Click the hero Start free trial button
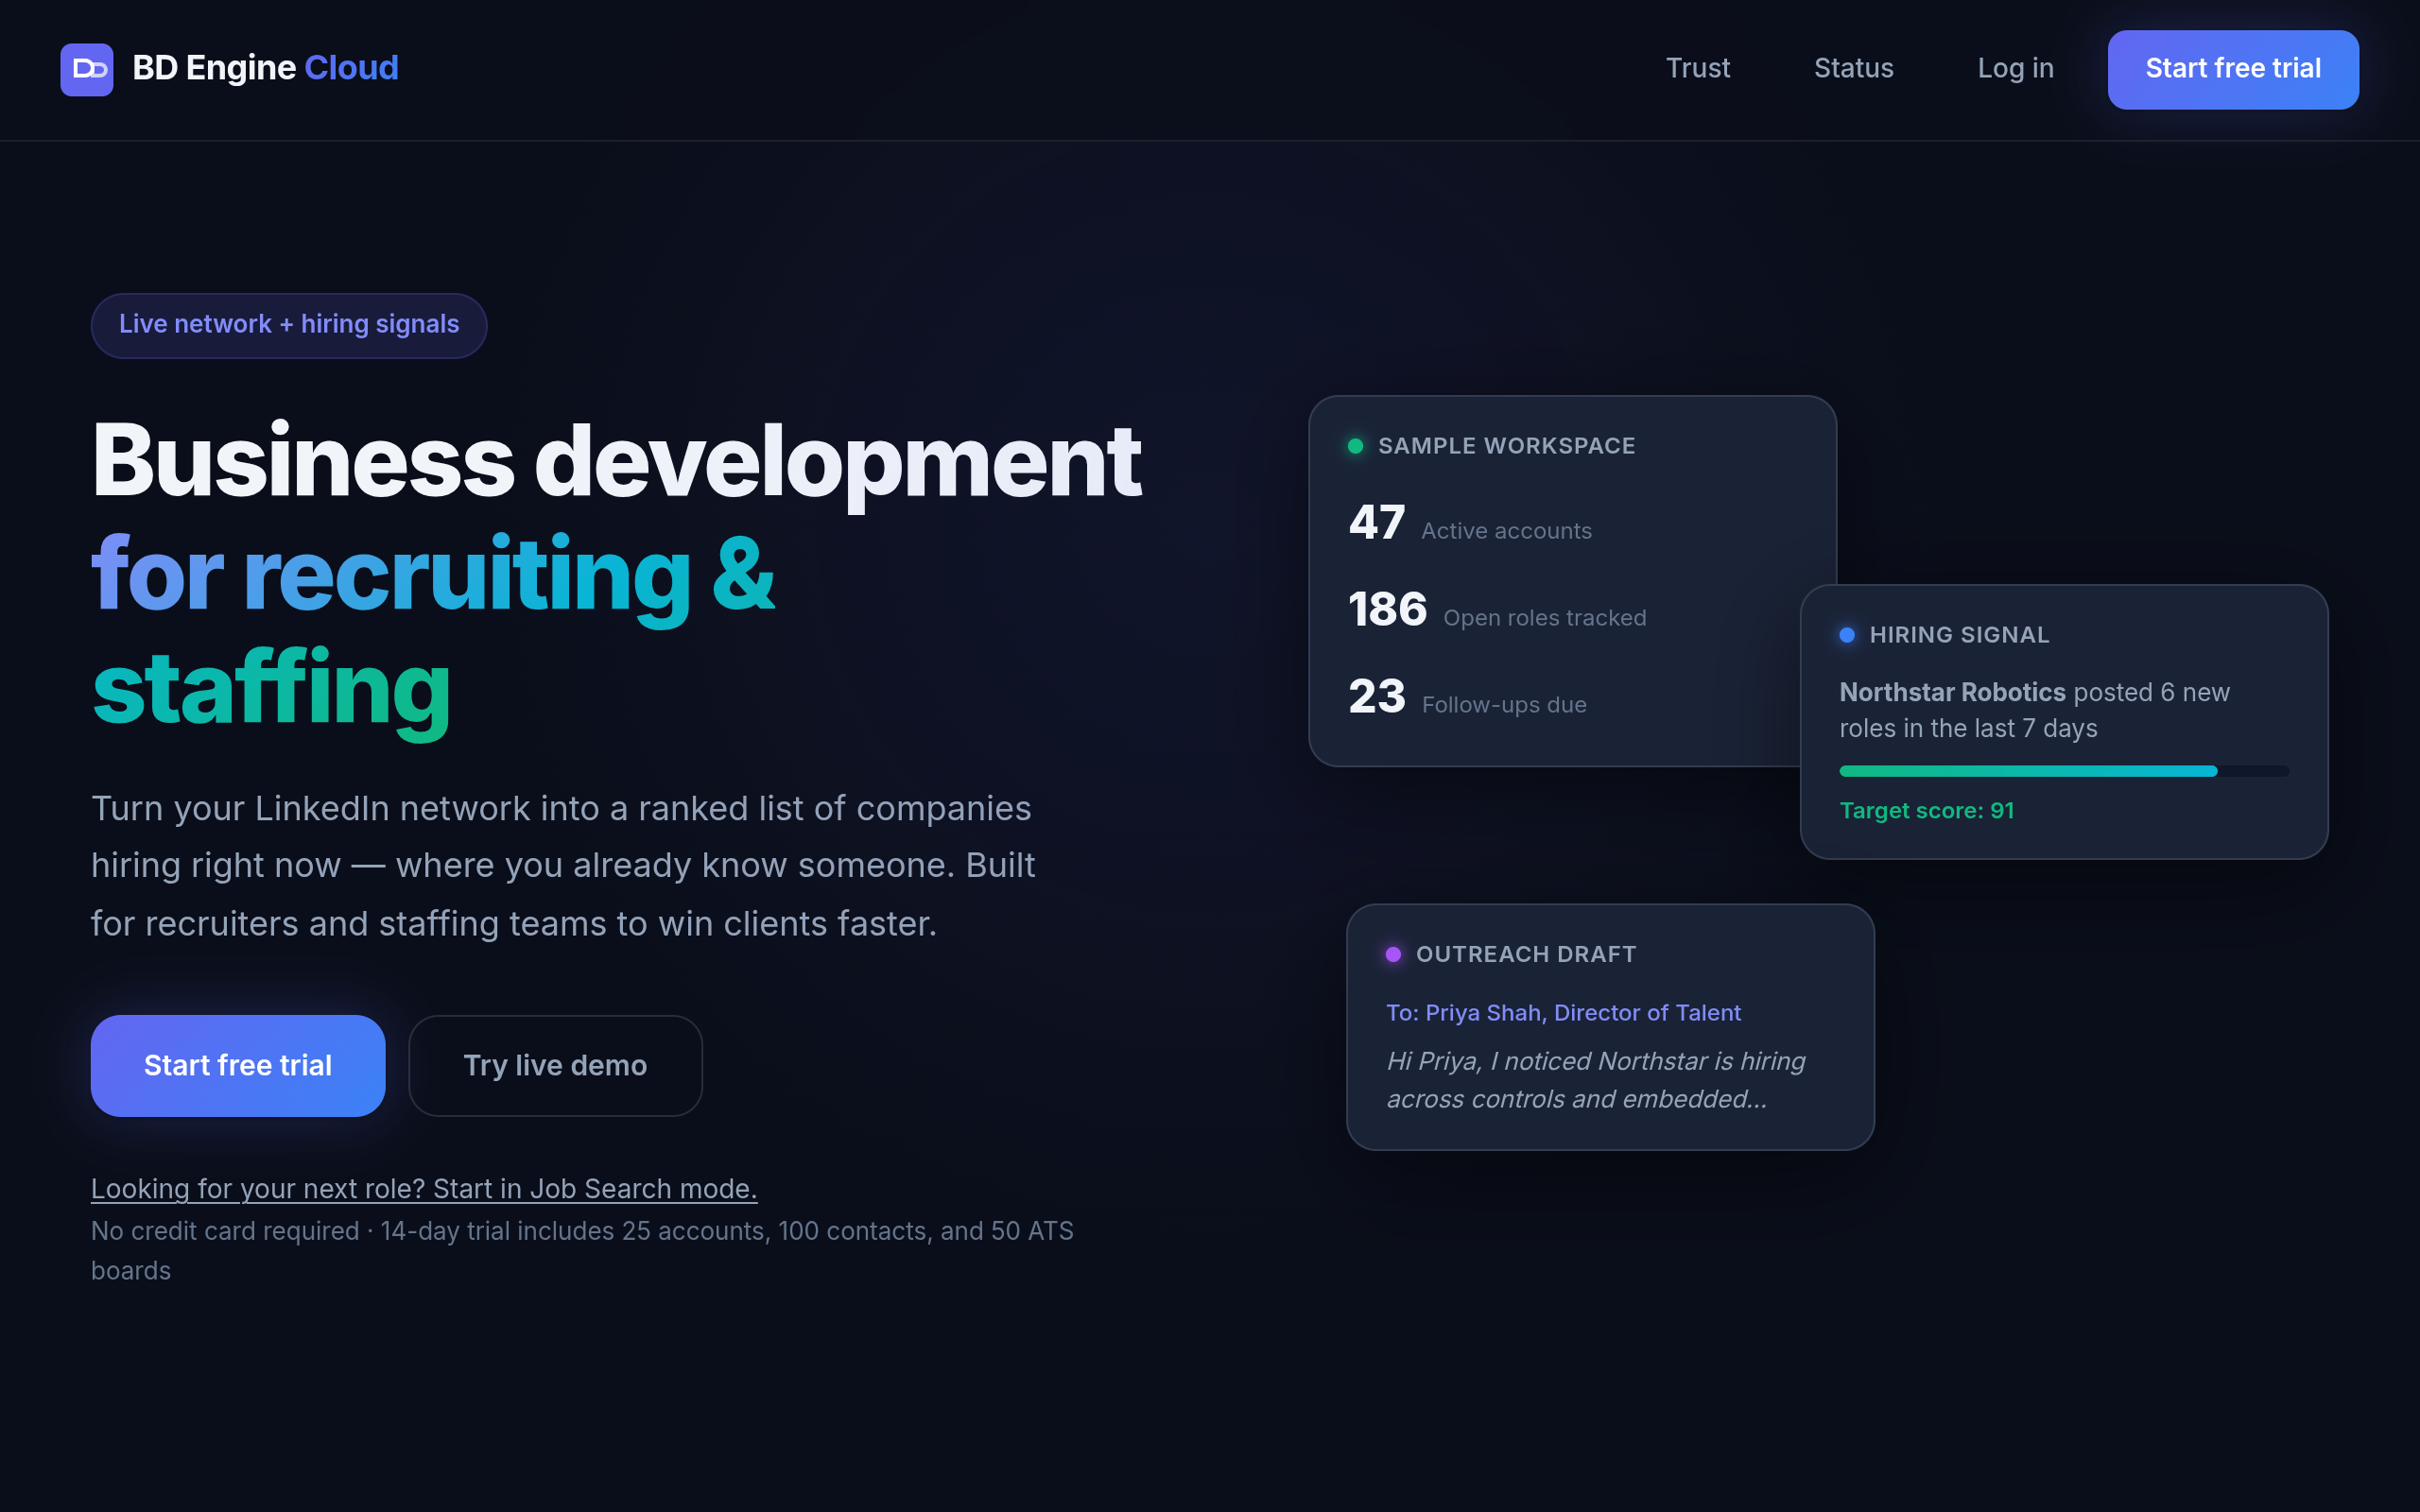Screen dimensions: 2420x1512 (238, 1065)
